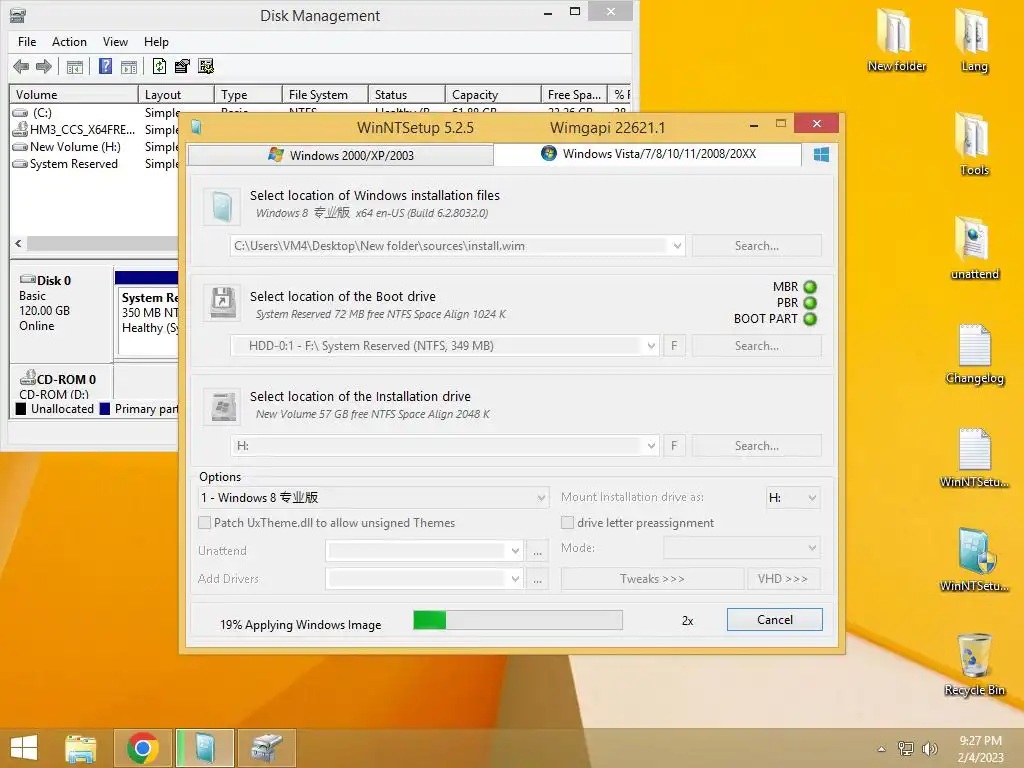Click Disk Management horizontal scrollbar left arrow
Viewport: 1024px width, 768px height.
[x=18, y=244]
